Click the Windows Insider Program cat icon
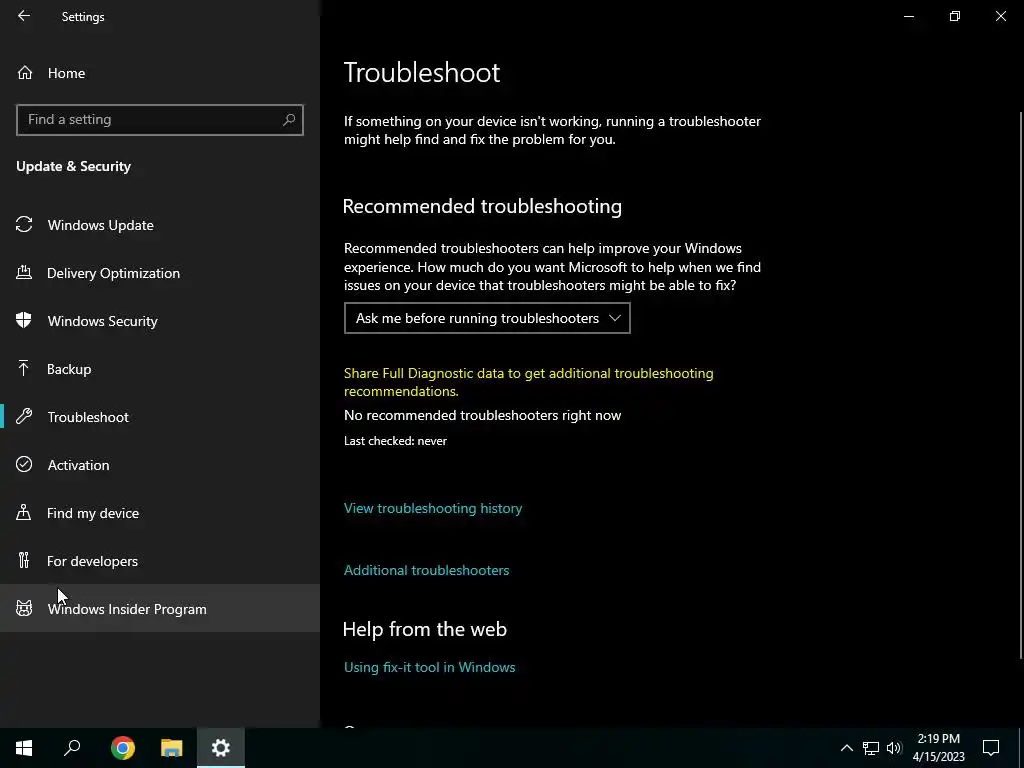 tap(24, 609)
